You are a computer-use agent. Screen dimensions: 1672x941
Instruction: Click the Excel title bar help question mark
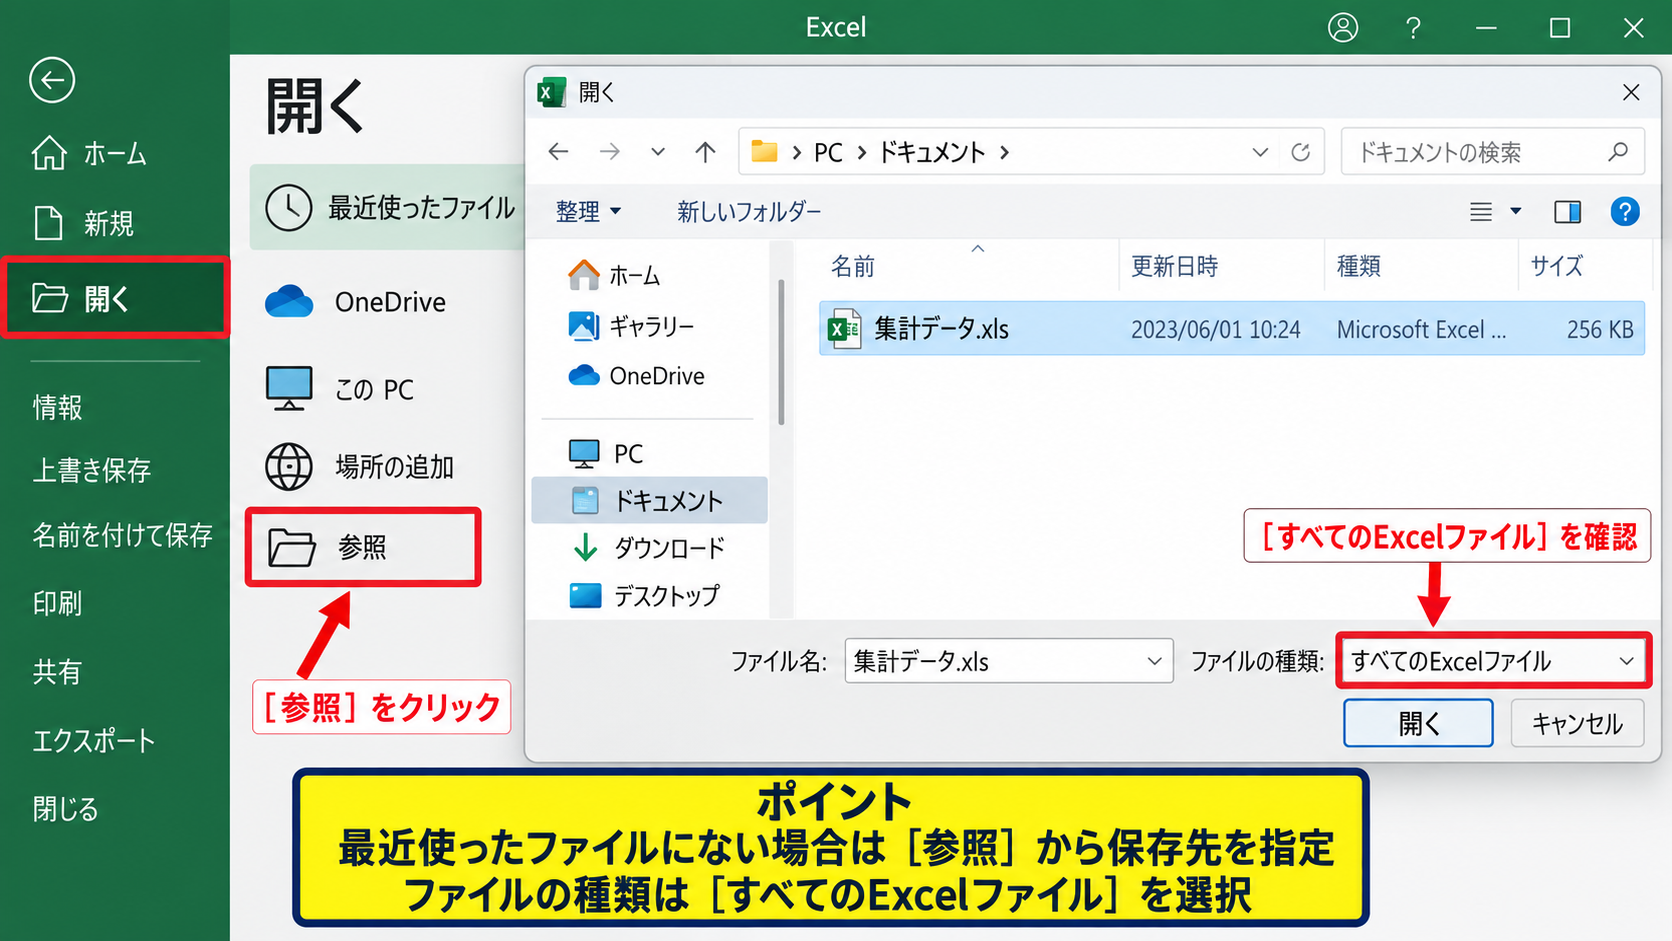[1413, 28]
